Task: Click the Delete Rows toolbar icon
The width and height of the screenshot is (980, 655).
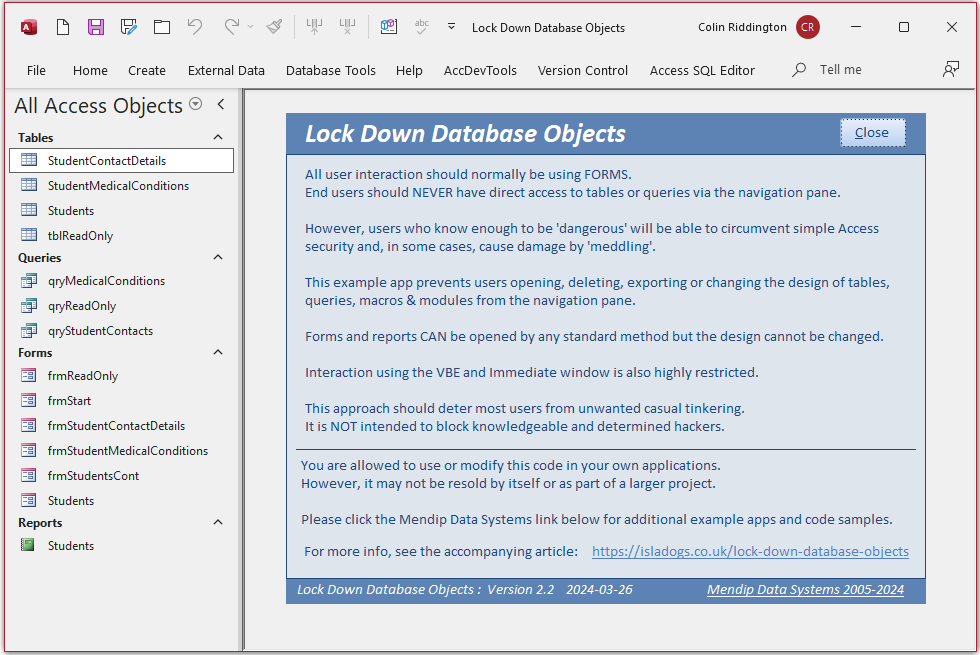Action: click(x=347, y=27)
